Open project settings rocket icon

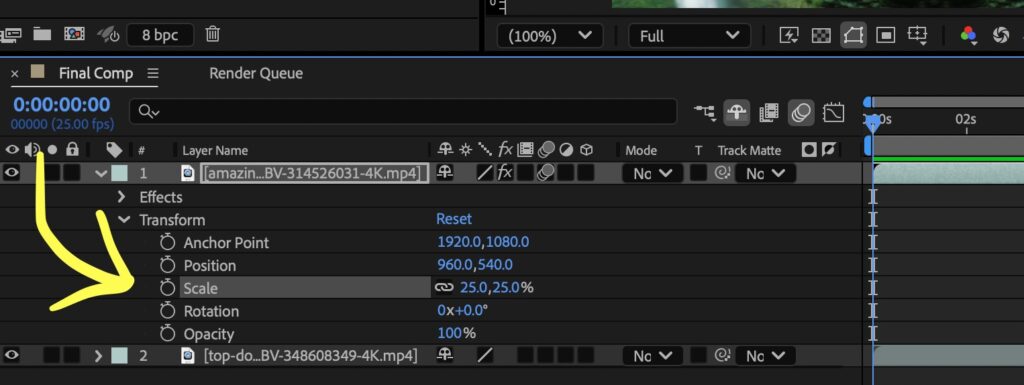[x=108, y=35]
